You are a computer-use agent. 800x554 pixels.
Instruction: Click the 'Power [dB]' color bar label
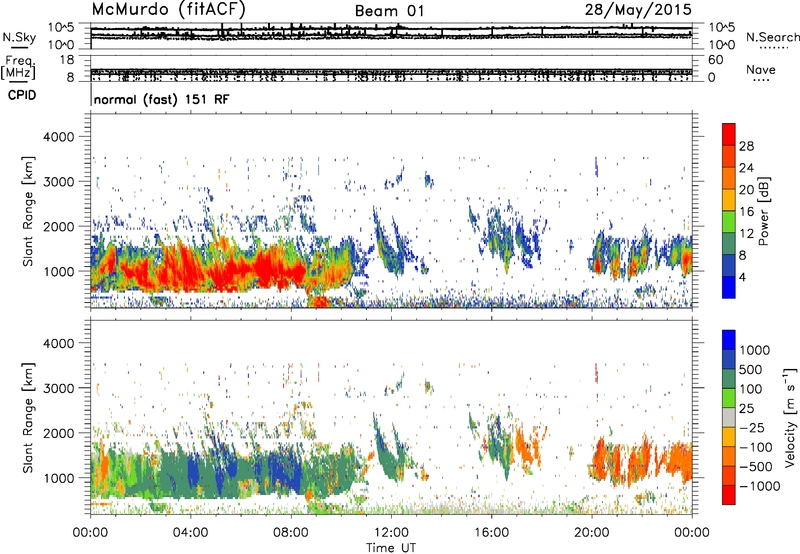tap(763, 211)
